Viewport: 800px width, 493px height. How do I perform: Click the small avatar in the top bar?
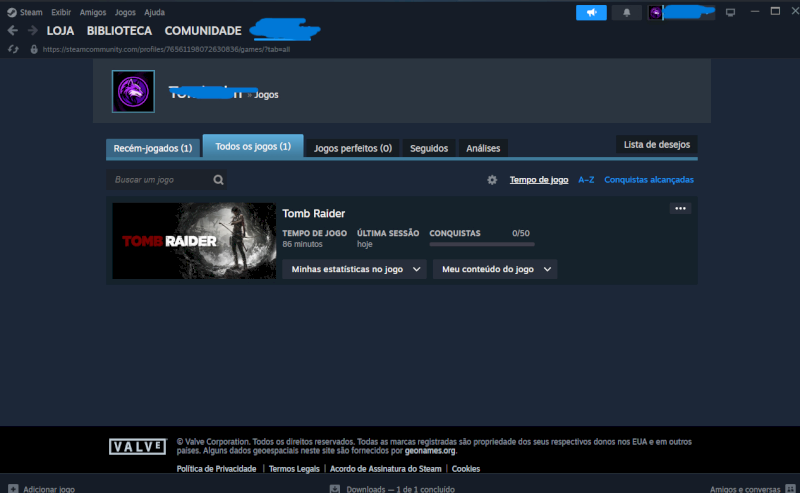pos(655,12)
